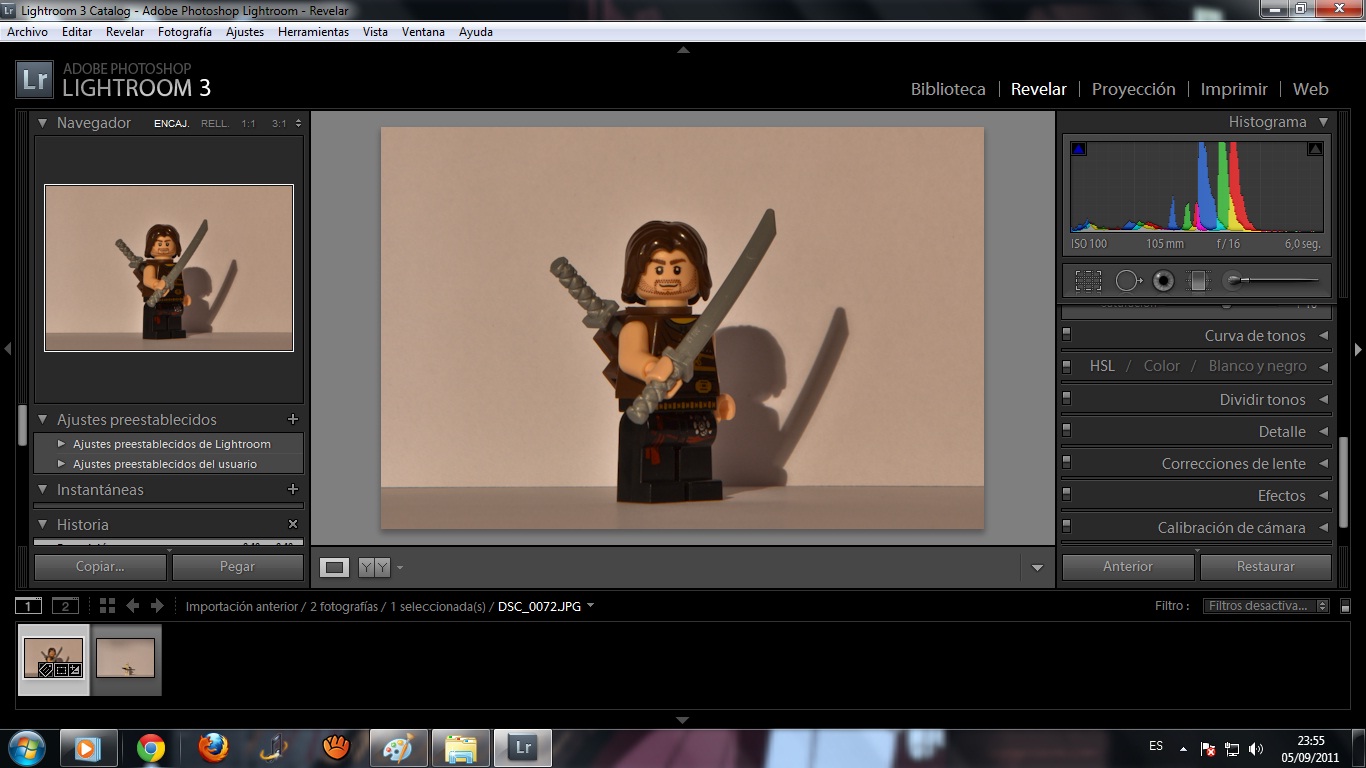Image resolution: width=1366 pixels, height=768 pixels.
Task: Click the volume icon in system tray
Action: tap(1255, 749)
